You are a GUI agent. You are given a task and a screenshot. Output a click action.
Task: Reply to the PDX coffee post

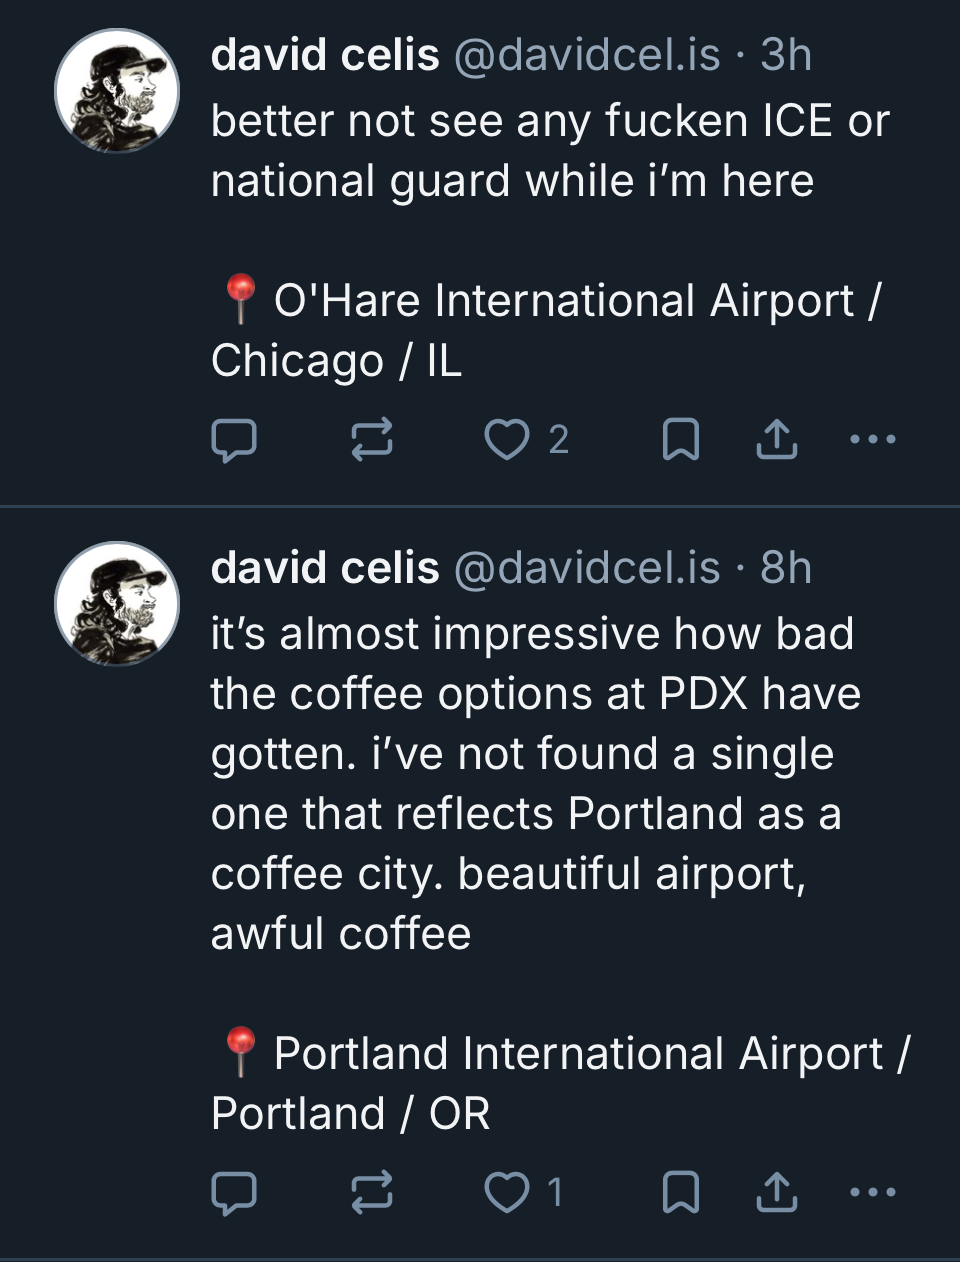point(234,1193)
